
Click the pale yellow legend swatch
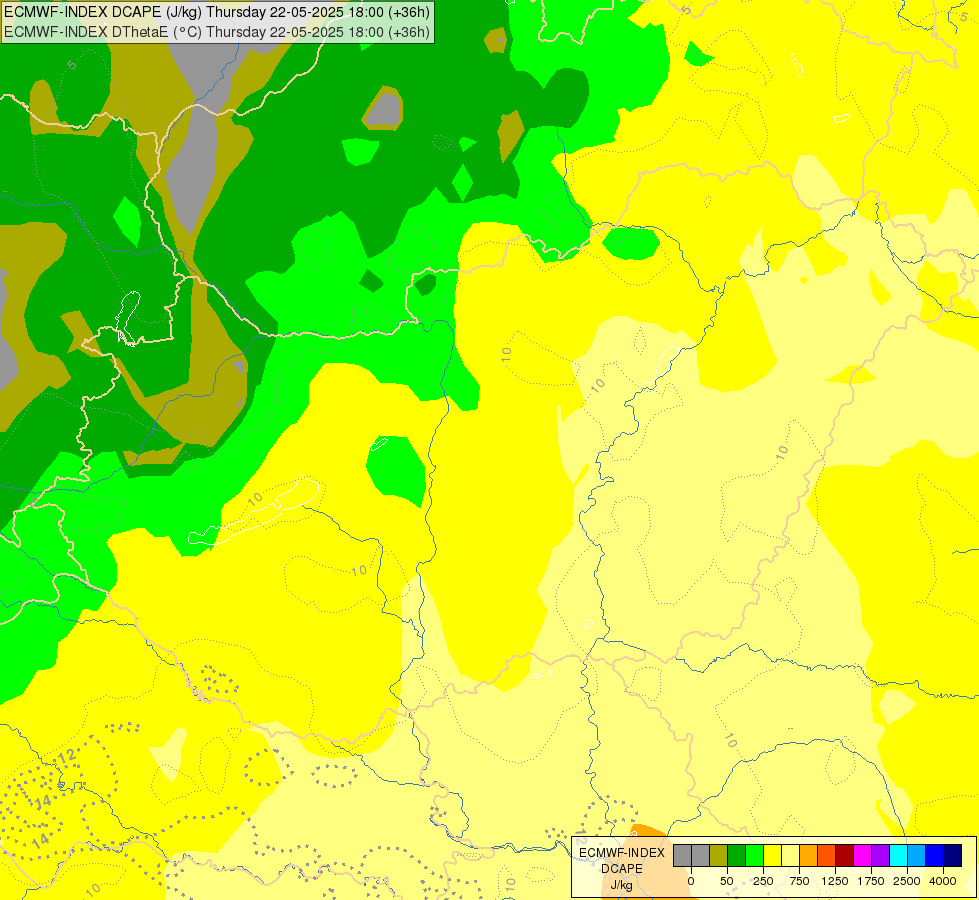tap(790, 856)
